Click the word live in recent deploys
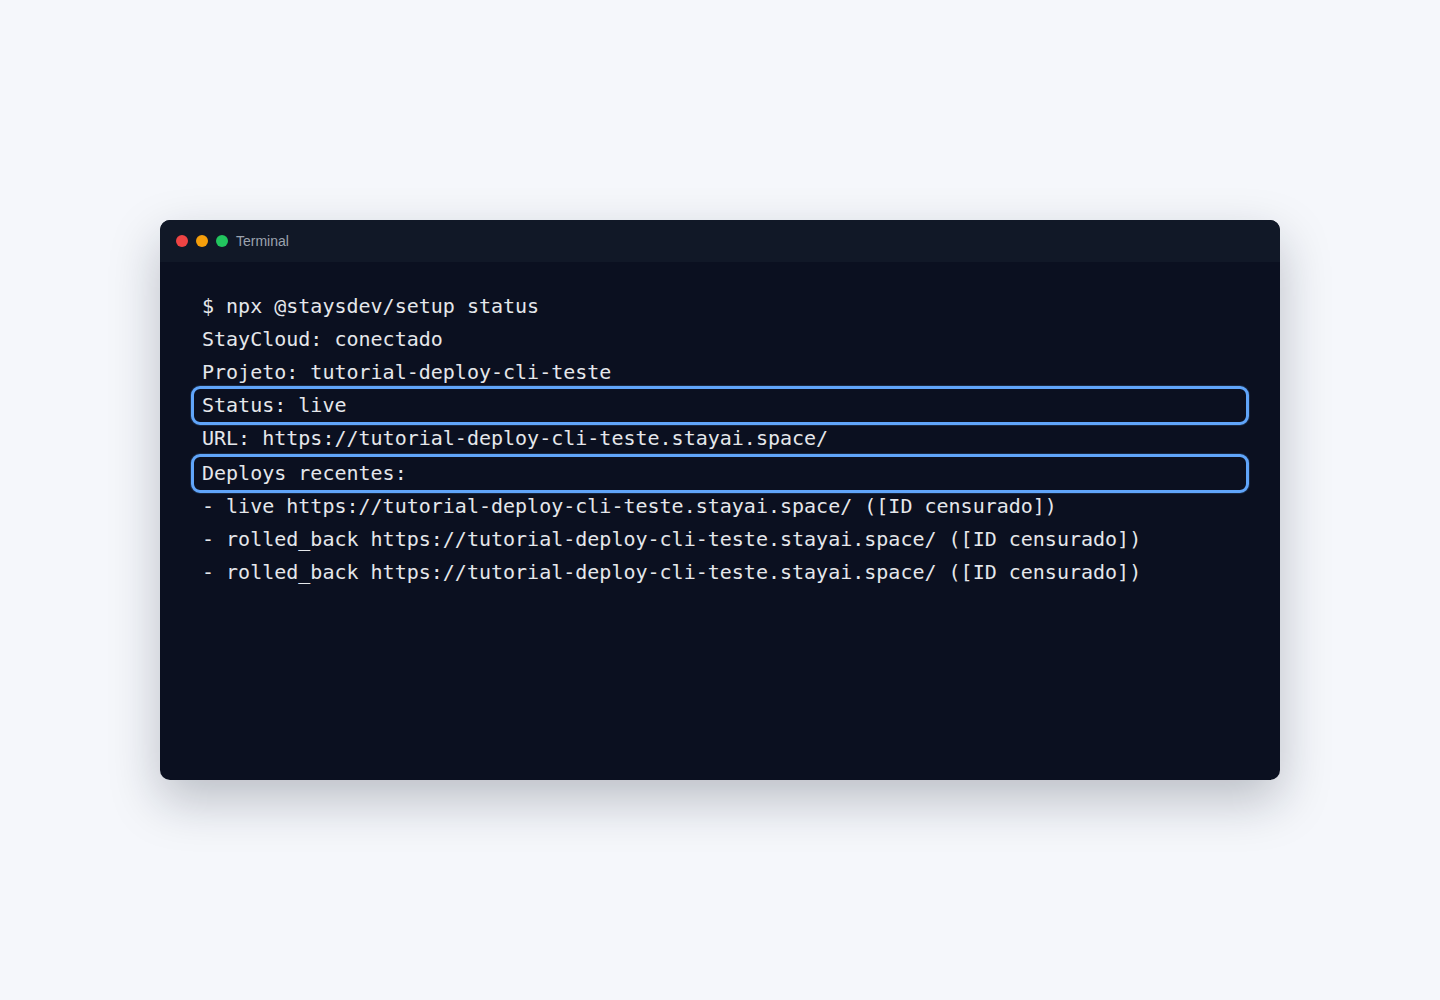The height and width of the screenshot is (1000, 1440). [250, 506]
